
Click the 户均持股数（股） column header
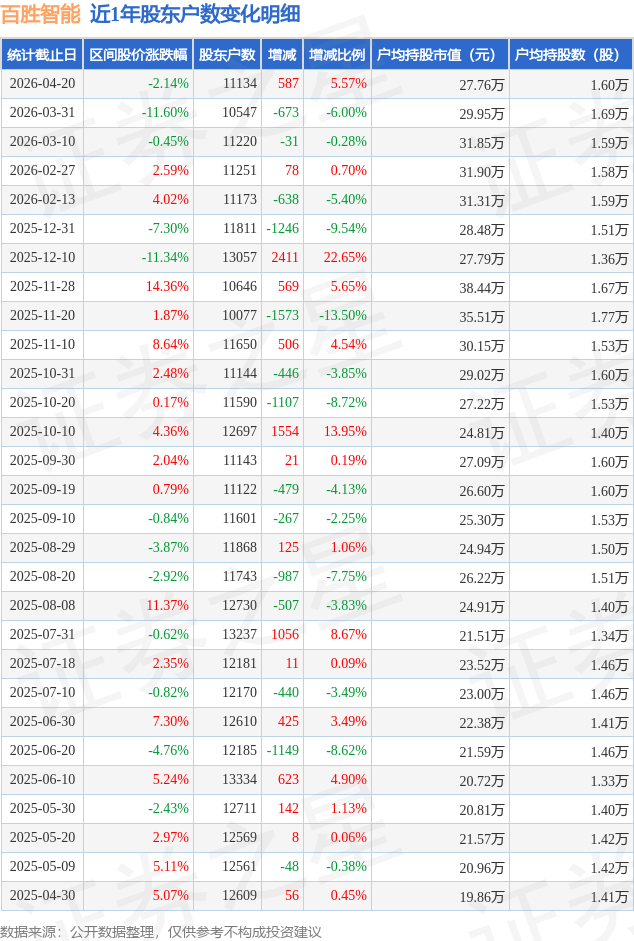point(571,55)
